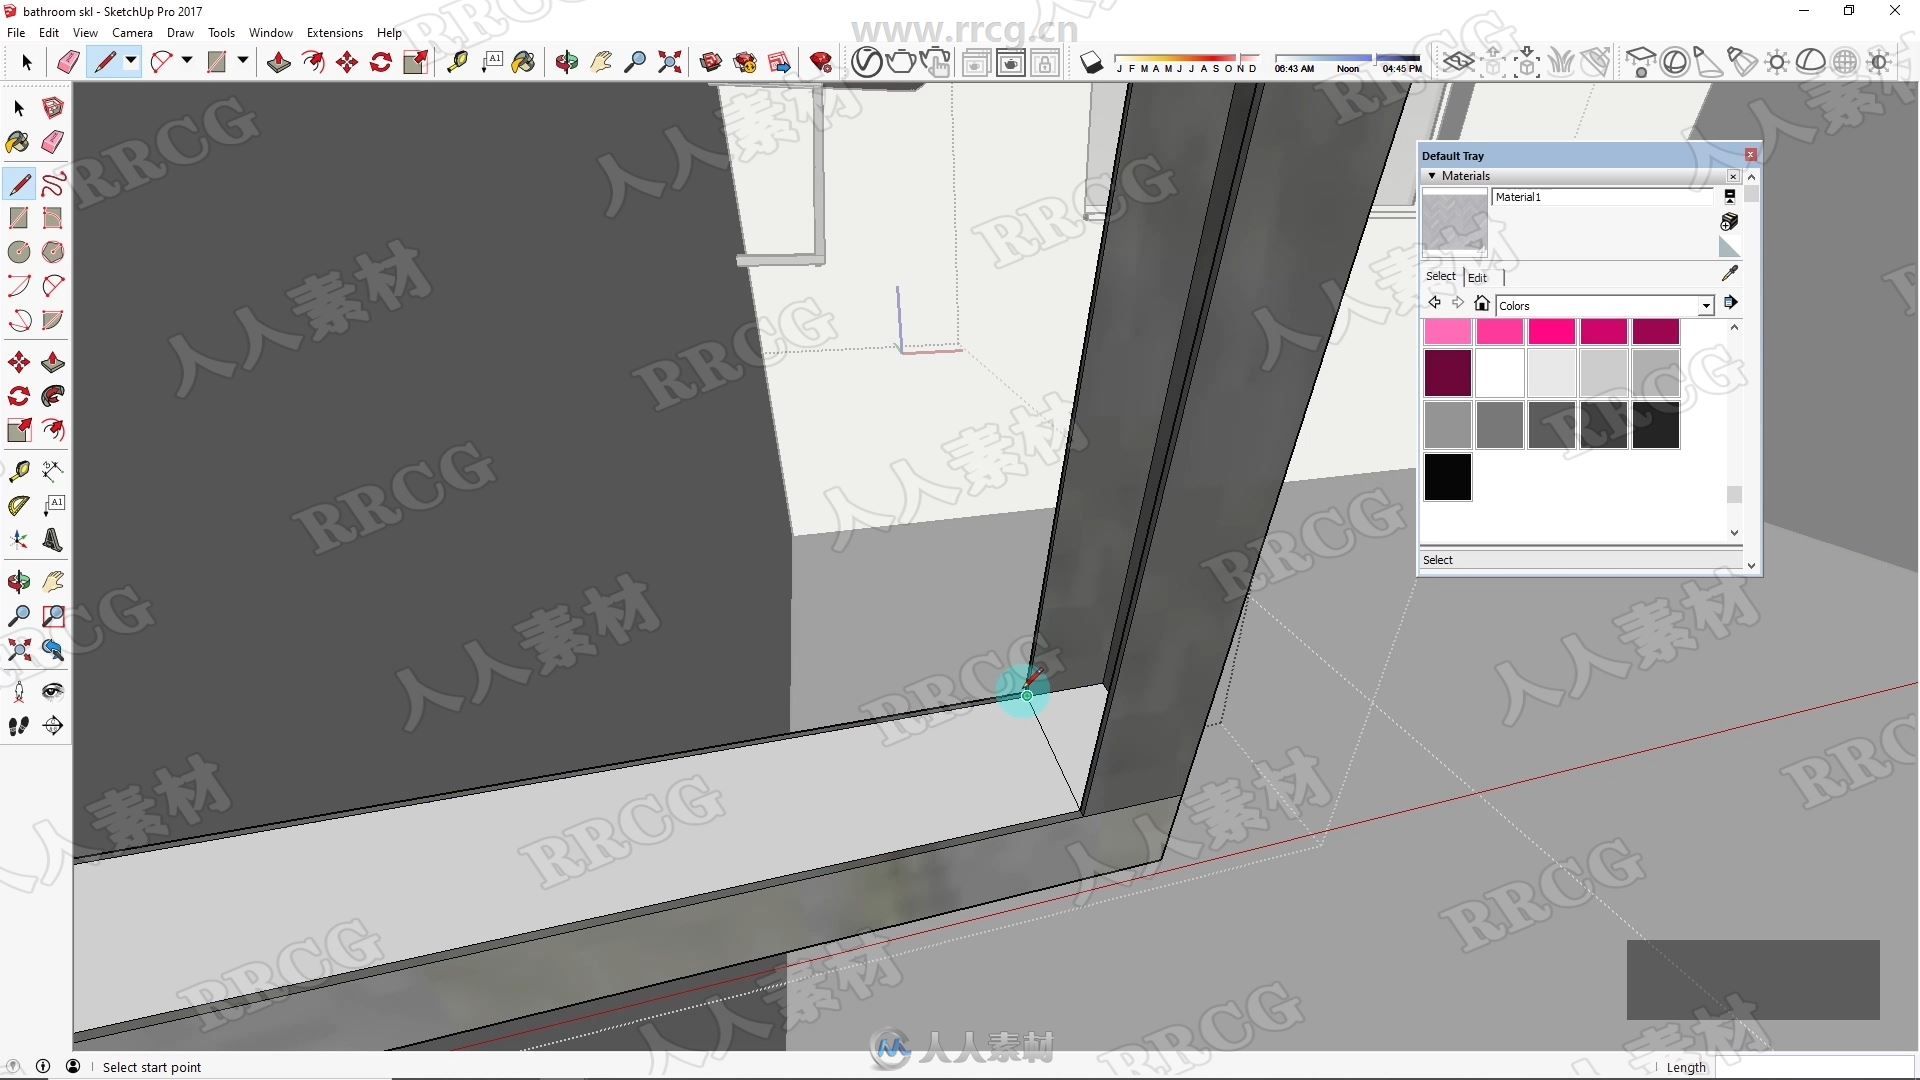Viewport: 1920px width, 1080px height.
Task: Select the Line drawing tool
Action: (x=20, y=183)
